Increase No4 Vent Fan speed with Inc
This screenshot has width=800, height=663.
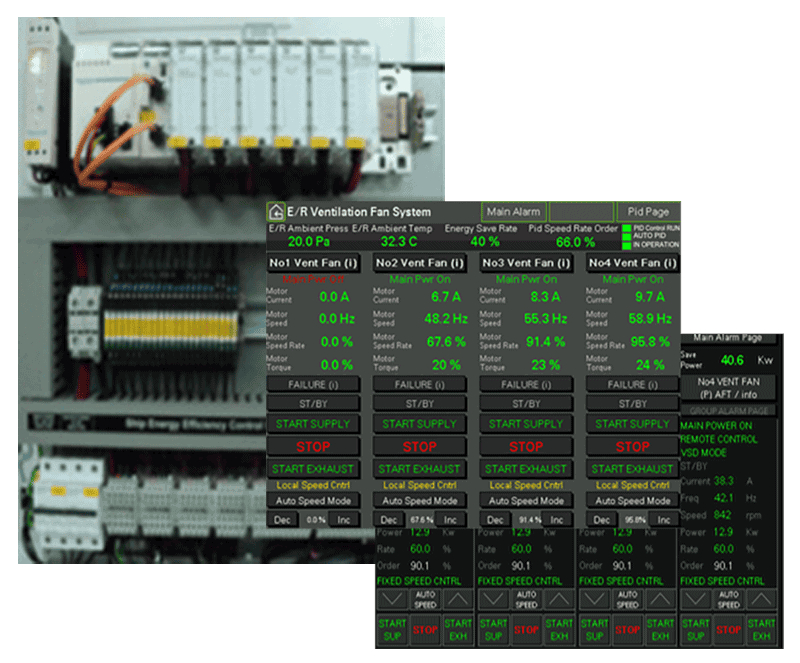664,520
